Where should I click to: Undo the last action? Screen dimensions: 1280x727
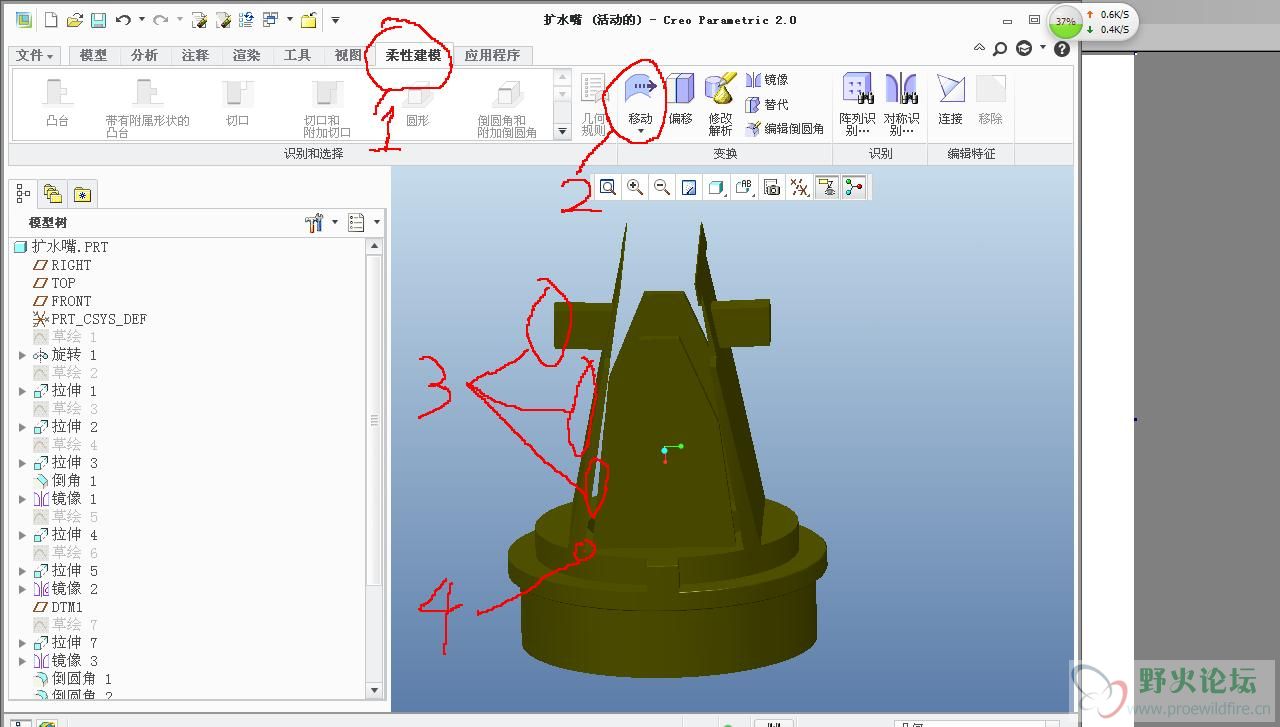pos(123,20)
